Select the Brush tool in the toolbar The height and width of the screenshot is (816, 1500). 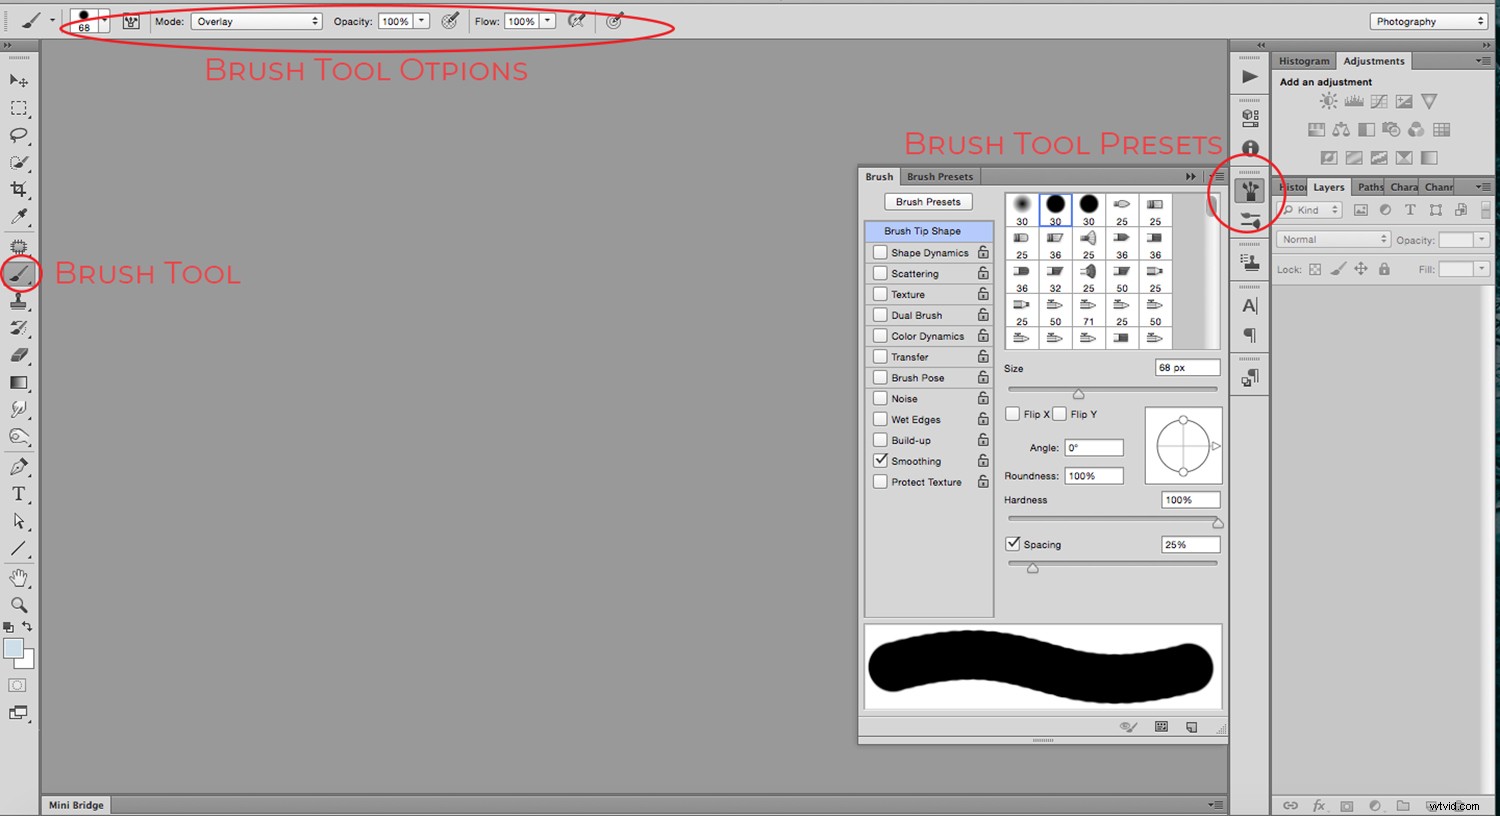click(20, 273)
